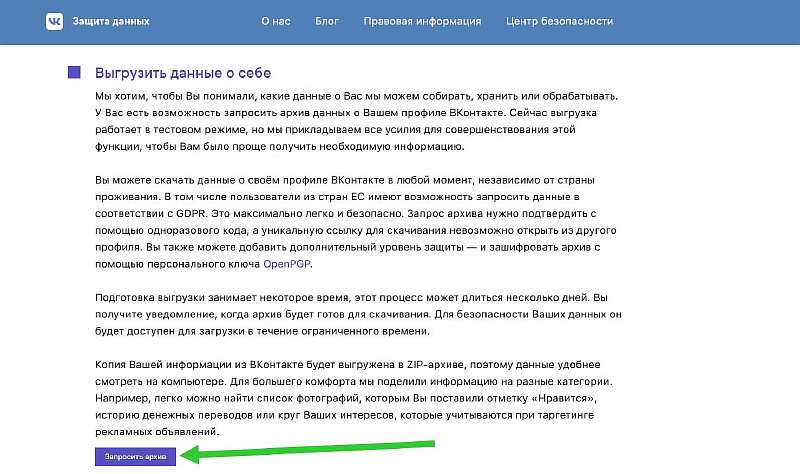Click the purple square beside the heading

[x=74, y=73]
